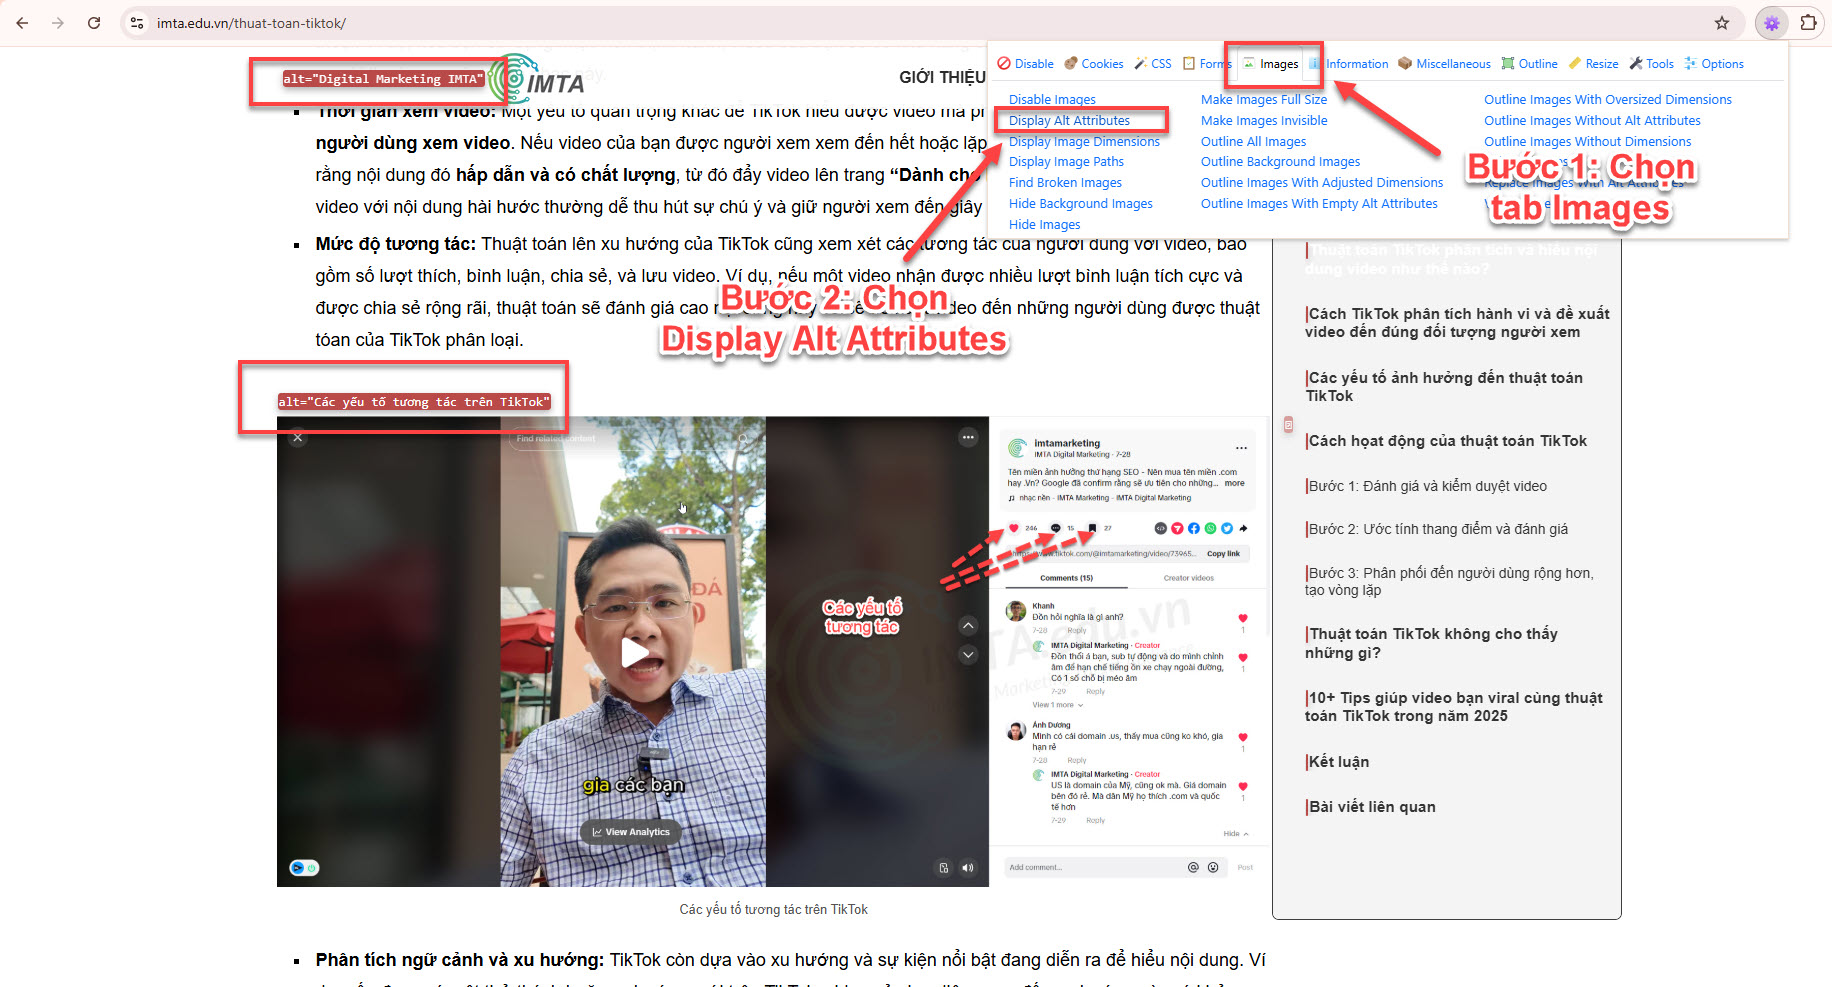Viewport: 1832px width, 987px height.
Task: Open the Miscellaneous tab
Action: click(1444, 64)
